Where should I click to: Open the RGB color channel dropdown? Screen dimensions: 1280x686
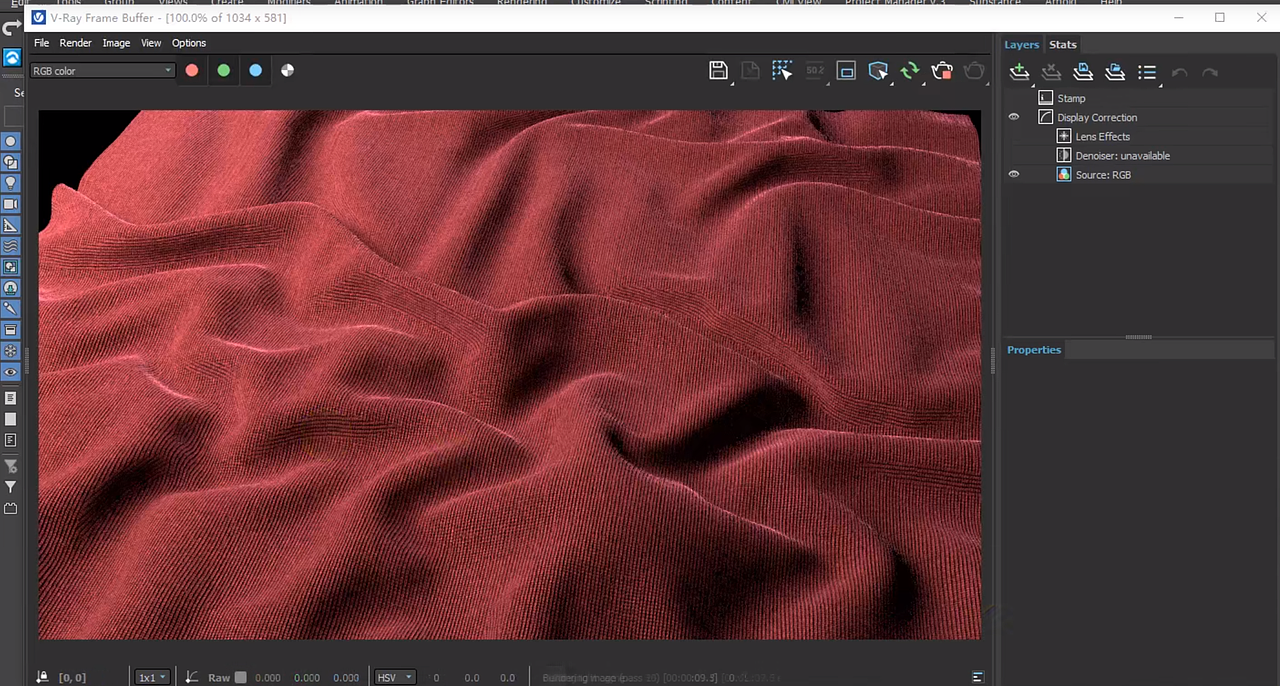tap(100, 70)
